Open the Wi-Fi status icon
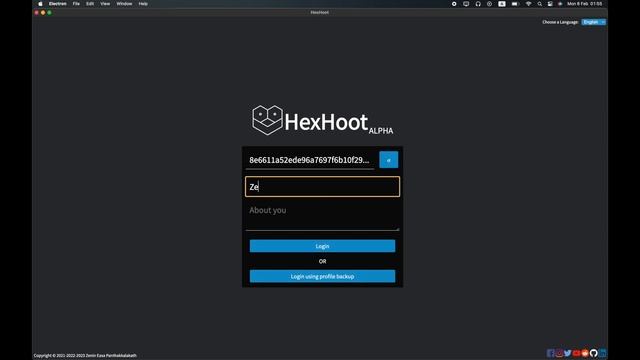This screenshot has height=360, width=640. coord(528,4)
